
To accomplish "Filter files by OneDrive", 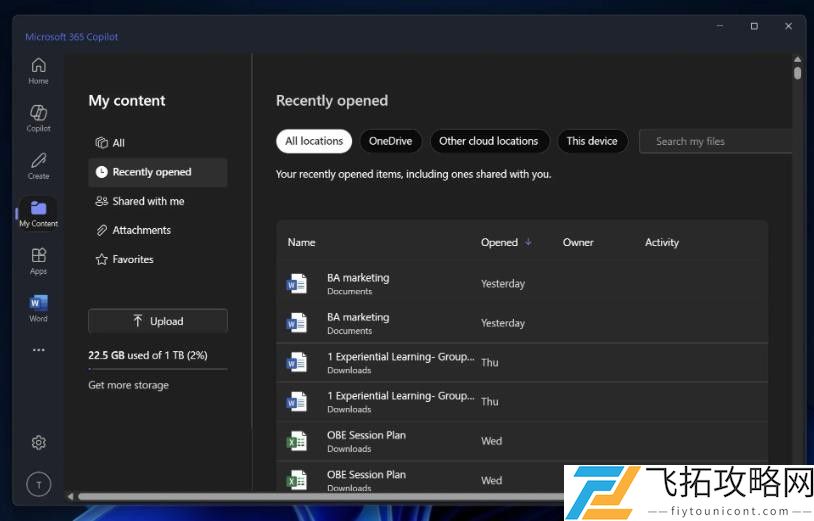I will click(x=390, y=141).
